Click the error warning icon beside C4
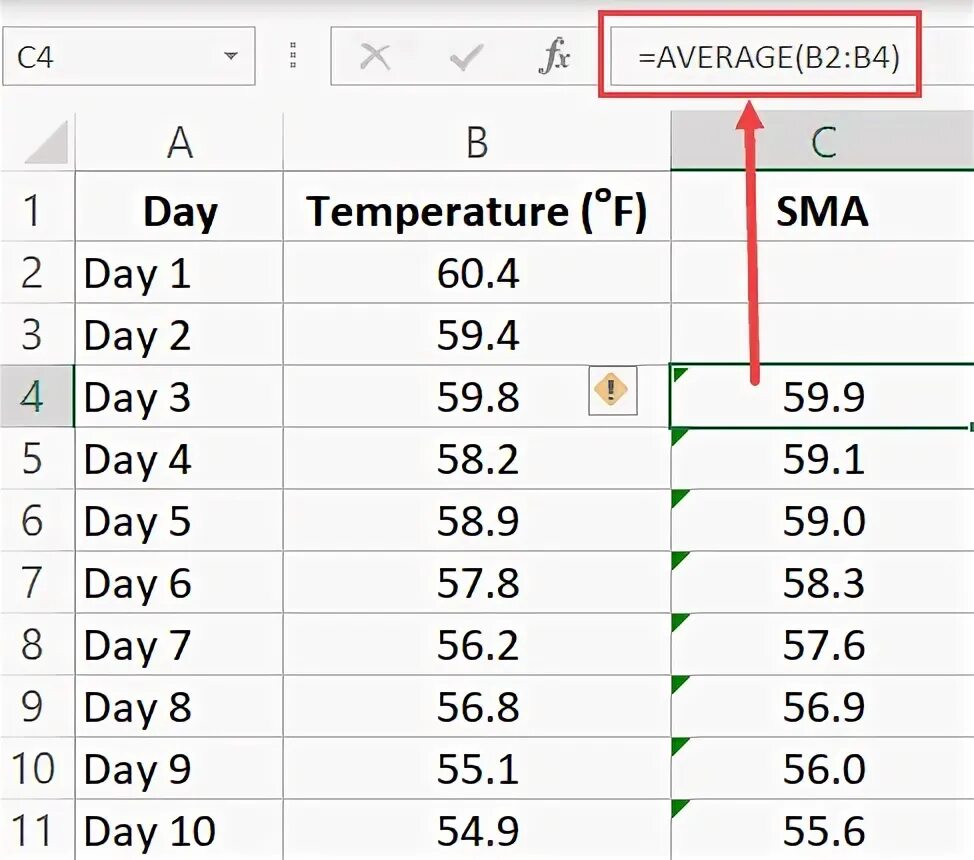This screenshot has height=860, width=974. (611, 389)
